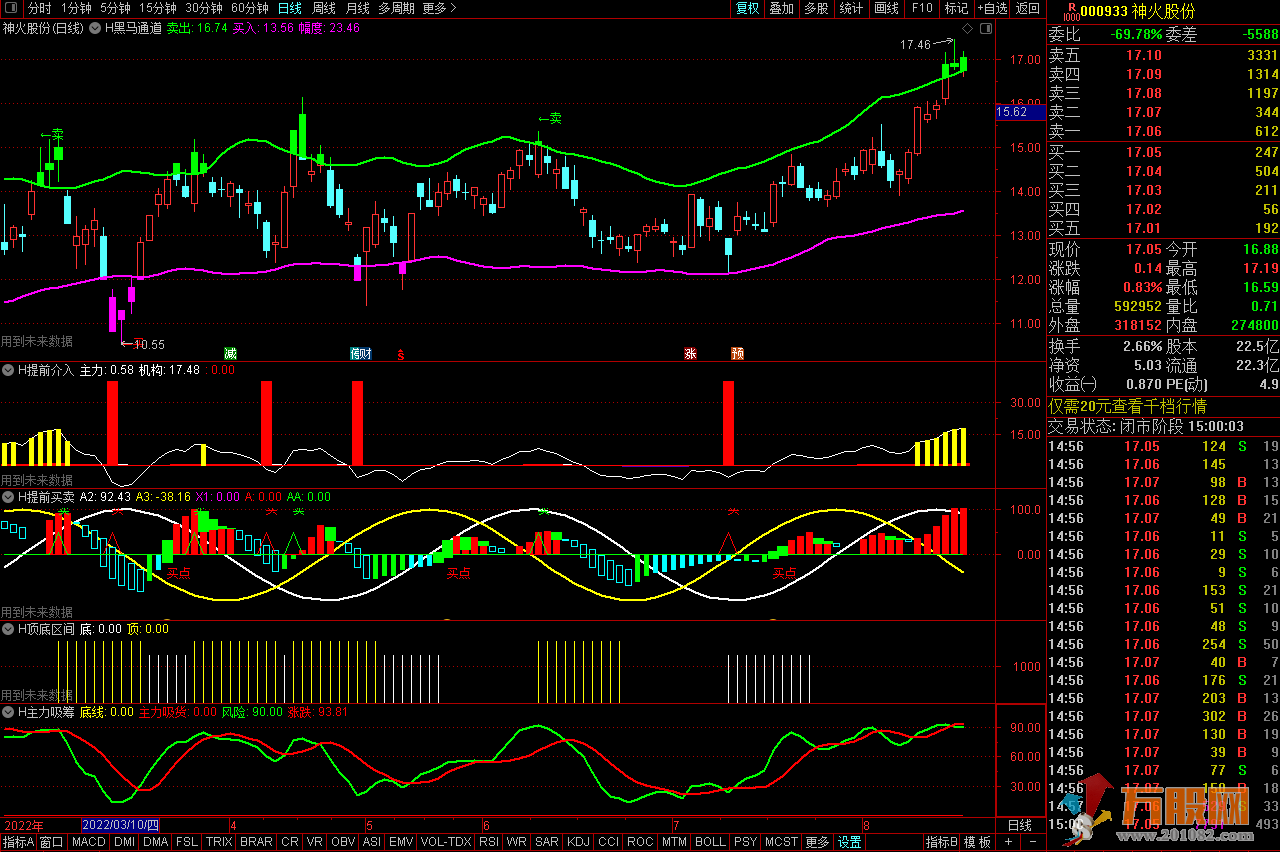Open F10 company info
The height and width of the screenshot is (852, 1280).
921,8
